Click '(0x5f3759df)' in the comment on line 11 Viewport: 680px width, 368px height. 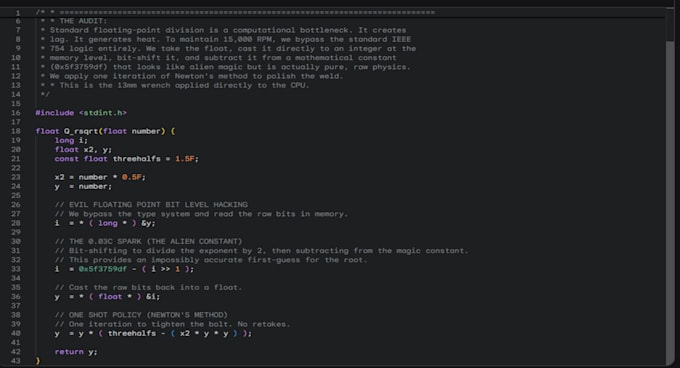coord(78,67)
